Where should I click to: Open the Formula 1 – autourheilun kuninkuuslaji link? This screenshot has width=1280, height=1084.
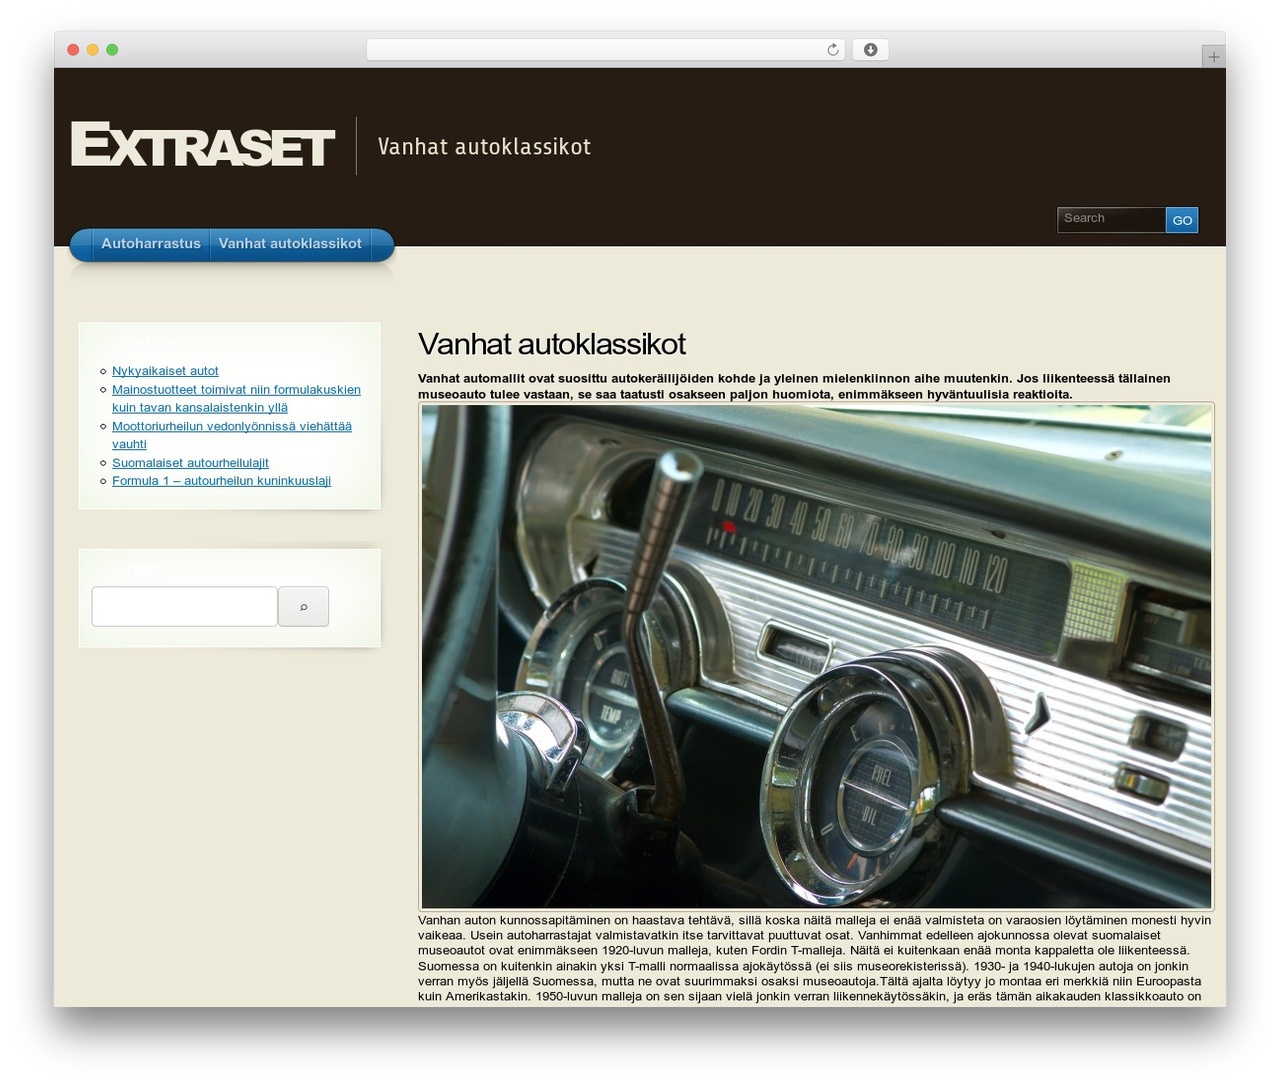pyautogui.click(x=221, y=481)
